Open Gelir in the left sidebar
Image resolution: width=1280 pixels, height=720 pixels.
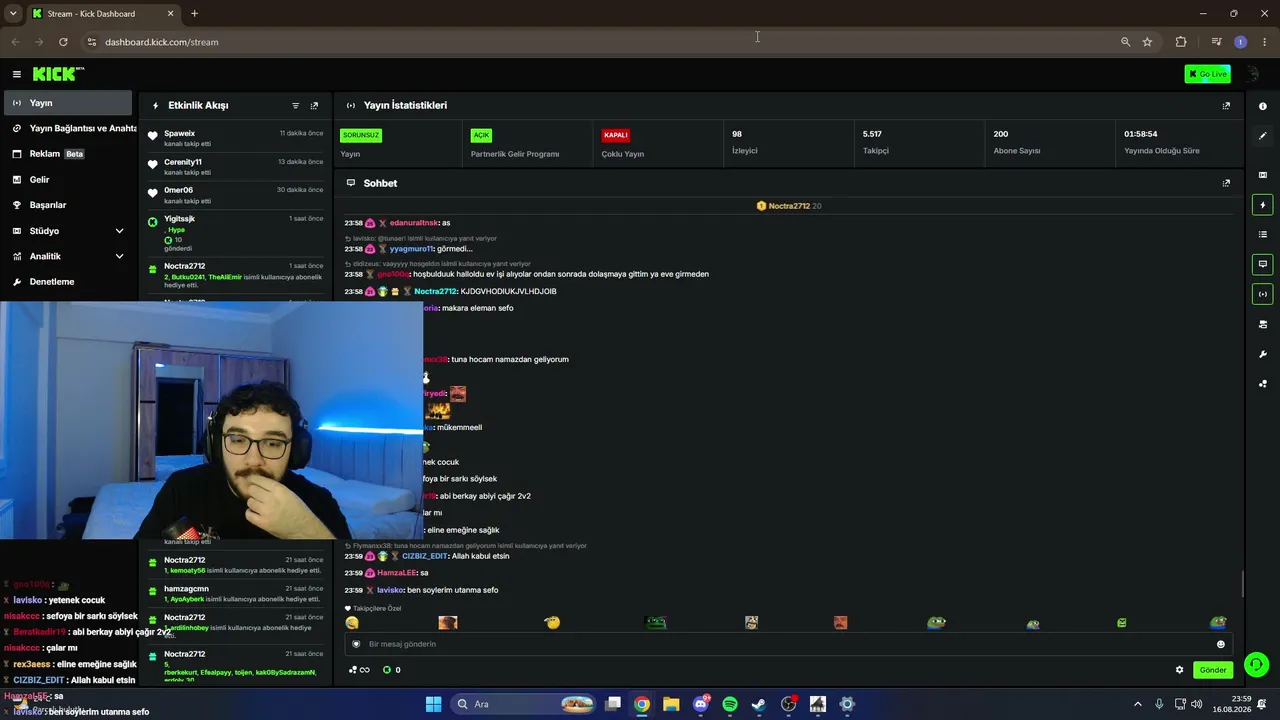coord(68,180)
